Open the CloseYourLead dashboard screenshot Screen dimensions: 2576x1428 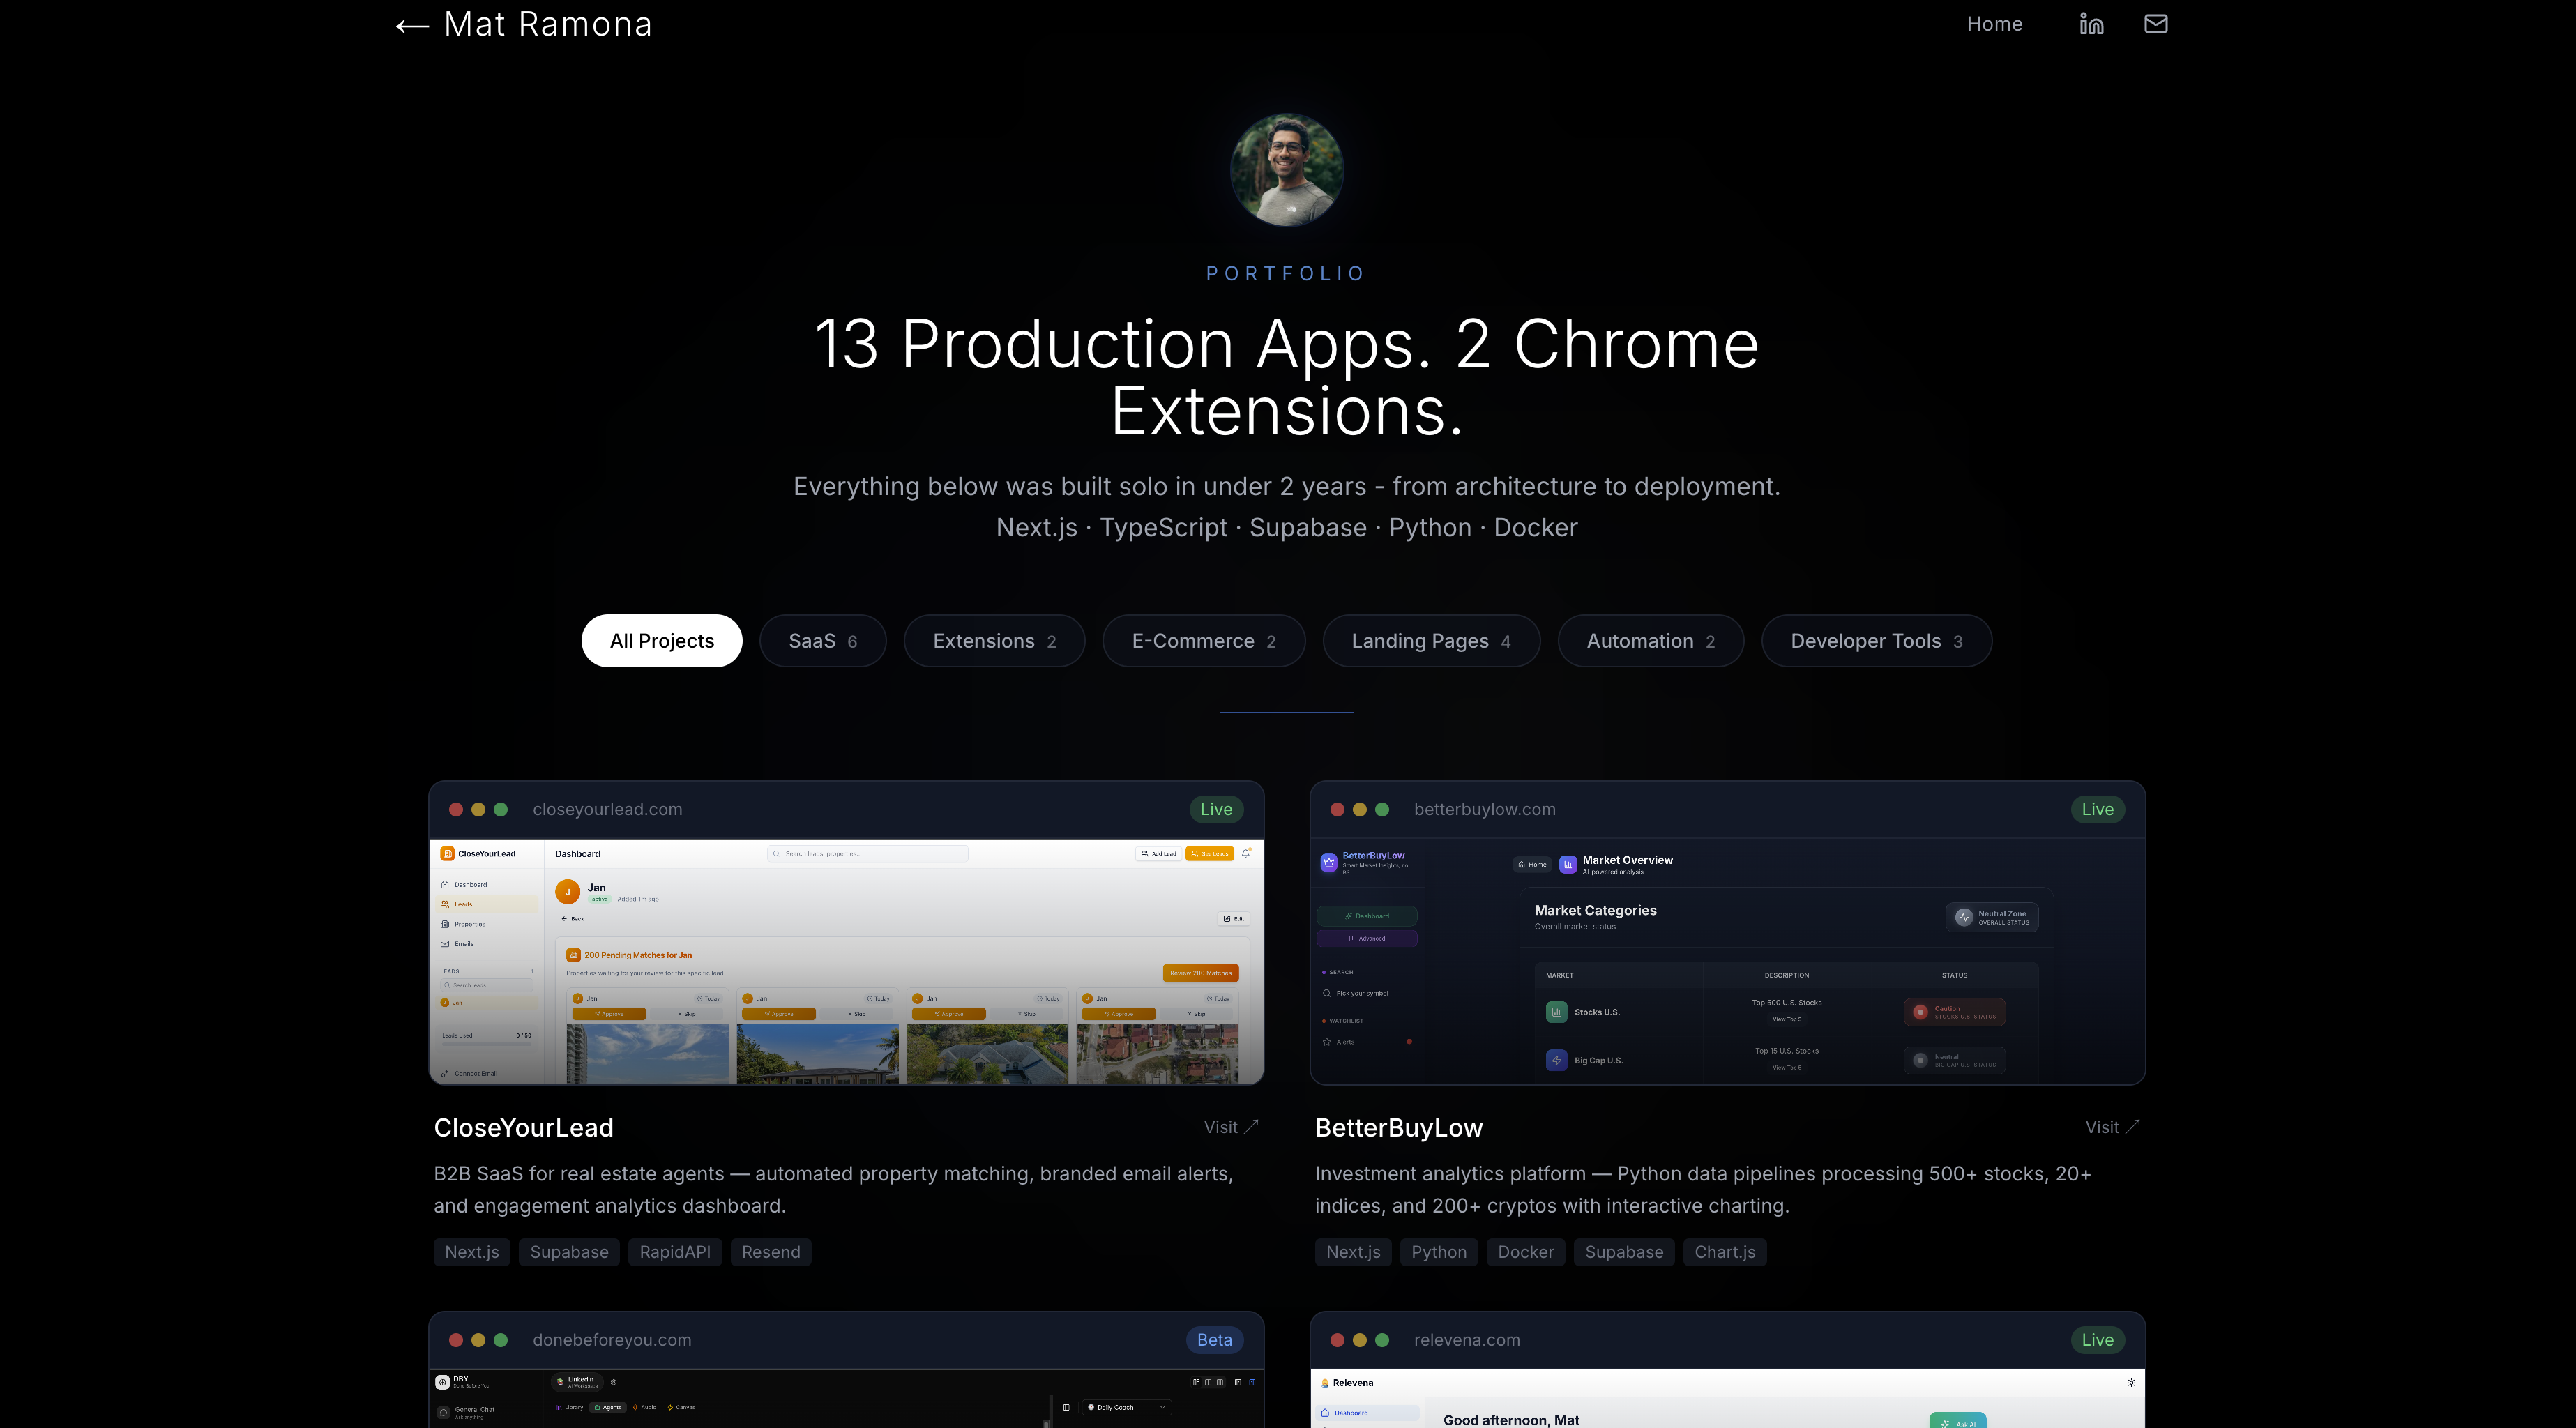846,960
